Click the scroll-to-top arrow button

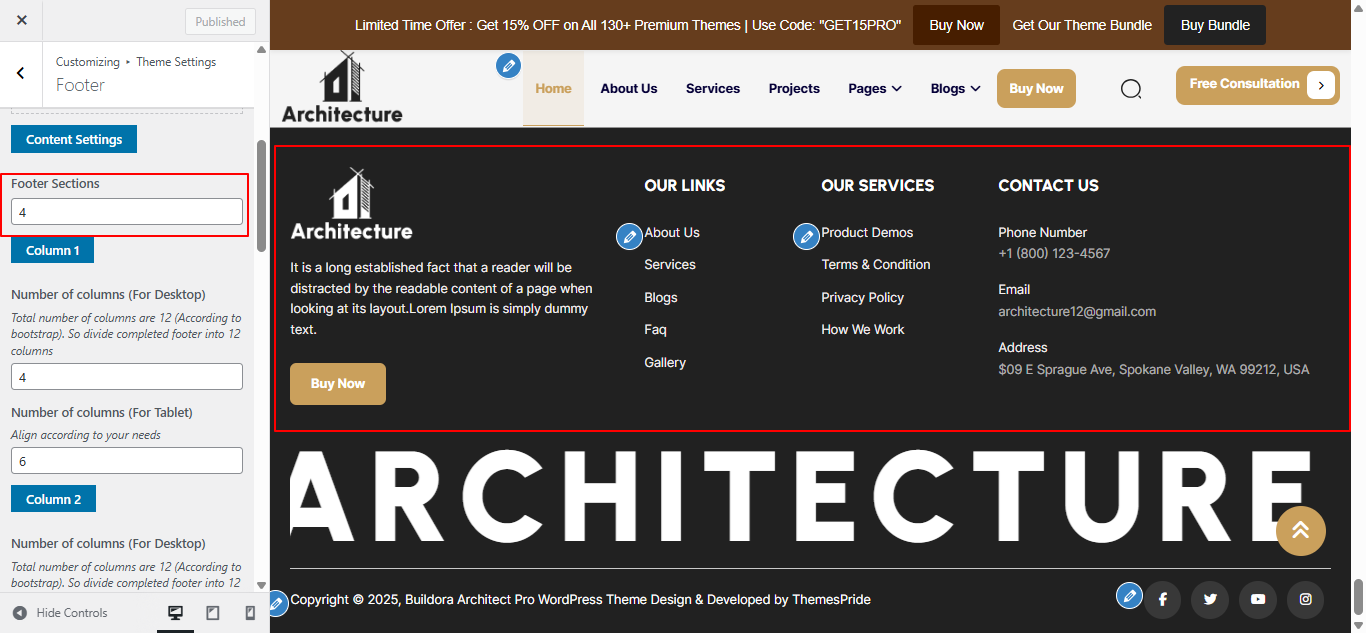[x=1301, y=531]
